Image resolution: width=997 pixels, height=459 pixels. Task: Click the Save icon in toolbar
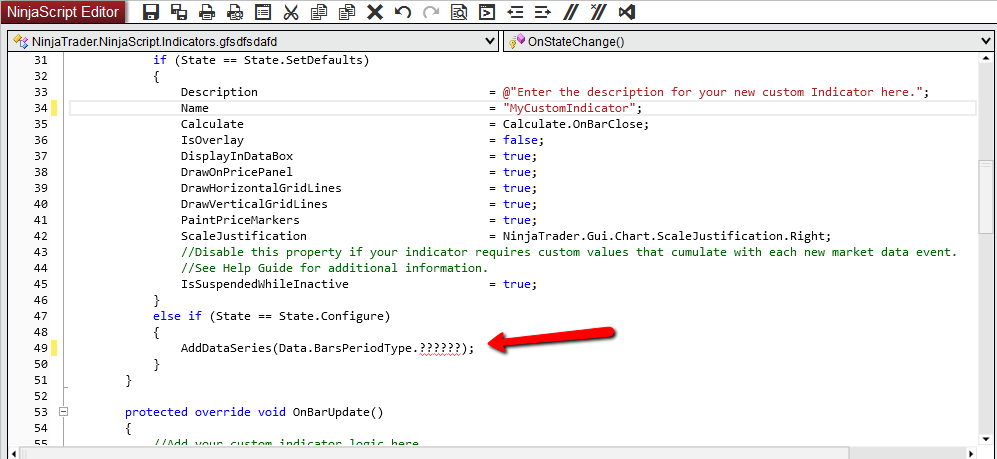tap(150, 11)
